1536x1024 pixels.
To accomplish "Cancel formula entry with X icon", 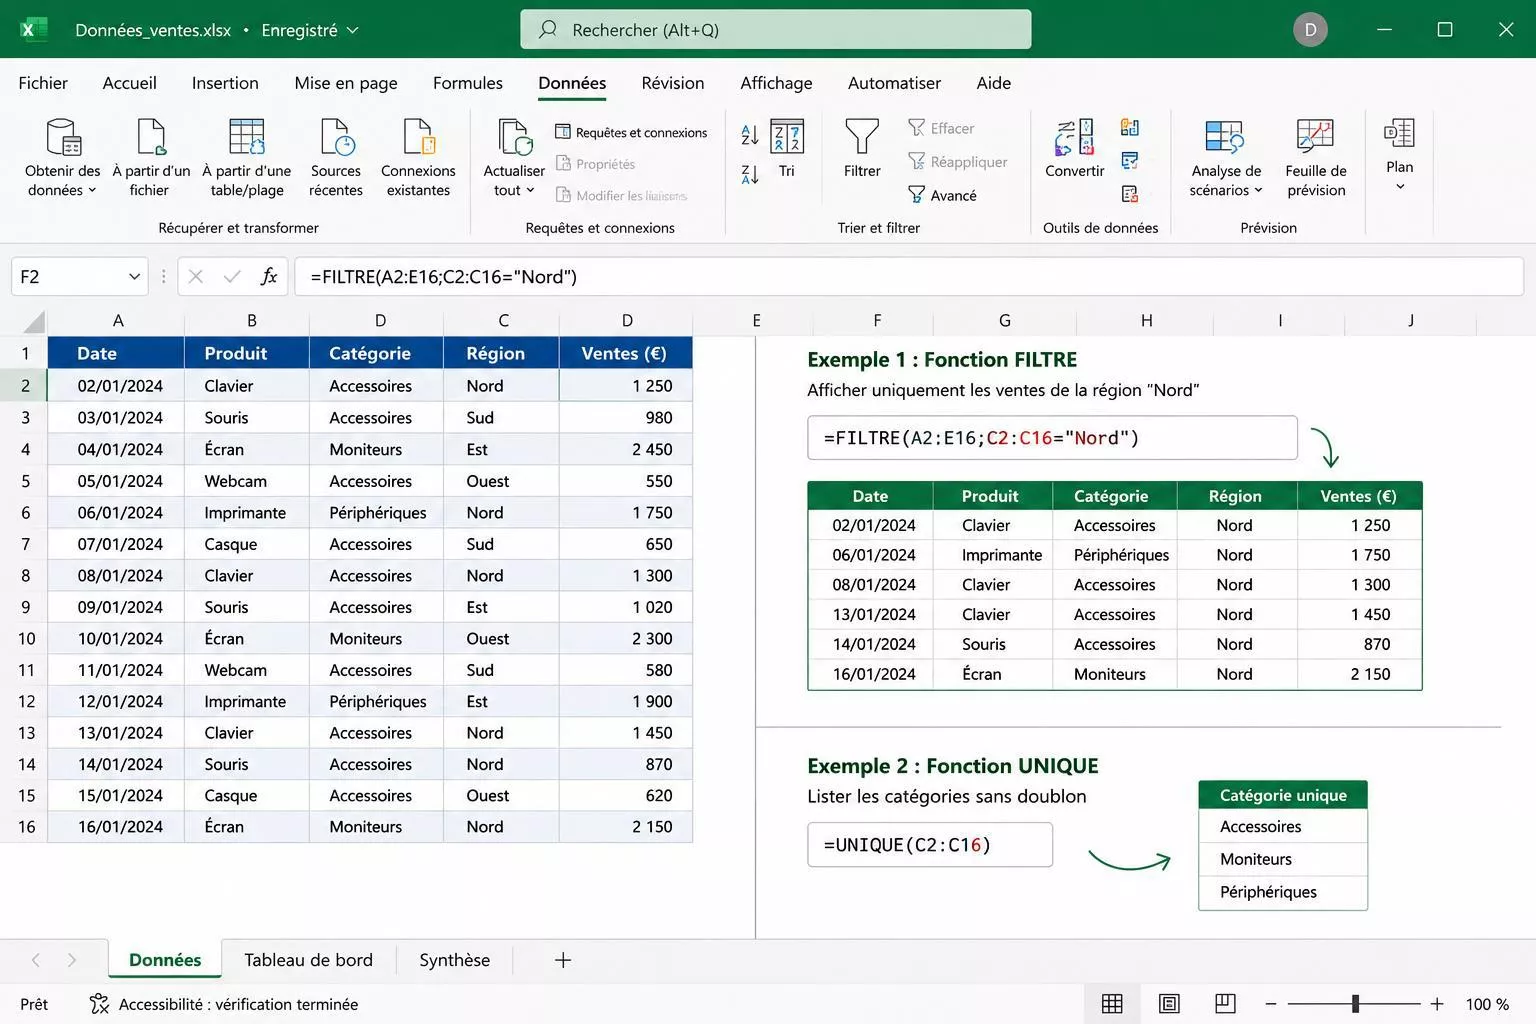I will tap(196, 277).
